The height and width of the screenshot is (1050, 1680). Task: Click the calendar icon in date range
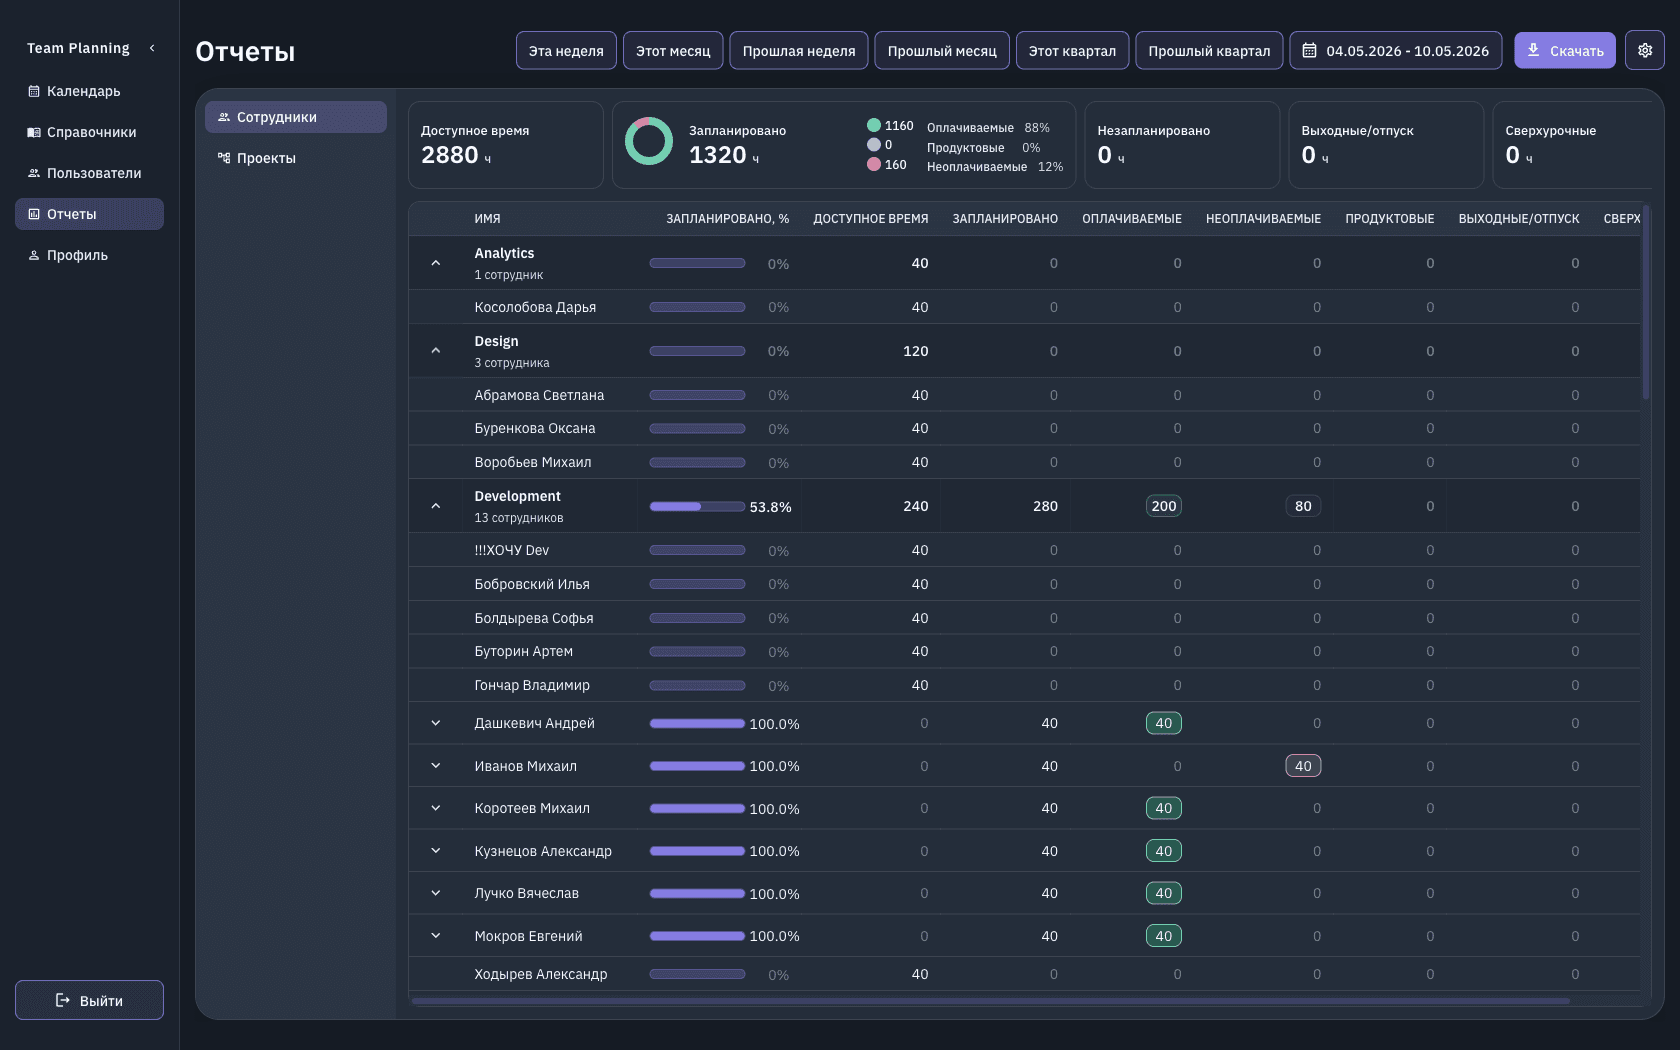[x=1309, y=51]
